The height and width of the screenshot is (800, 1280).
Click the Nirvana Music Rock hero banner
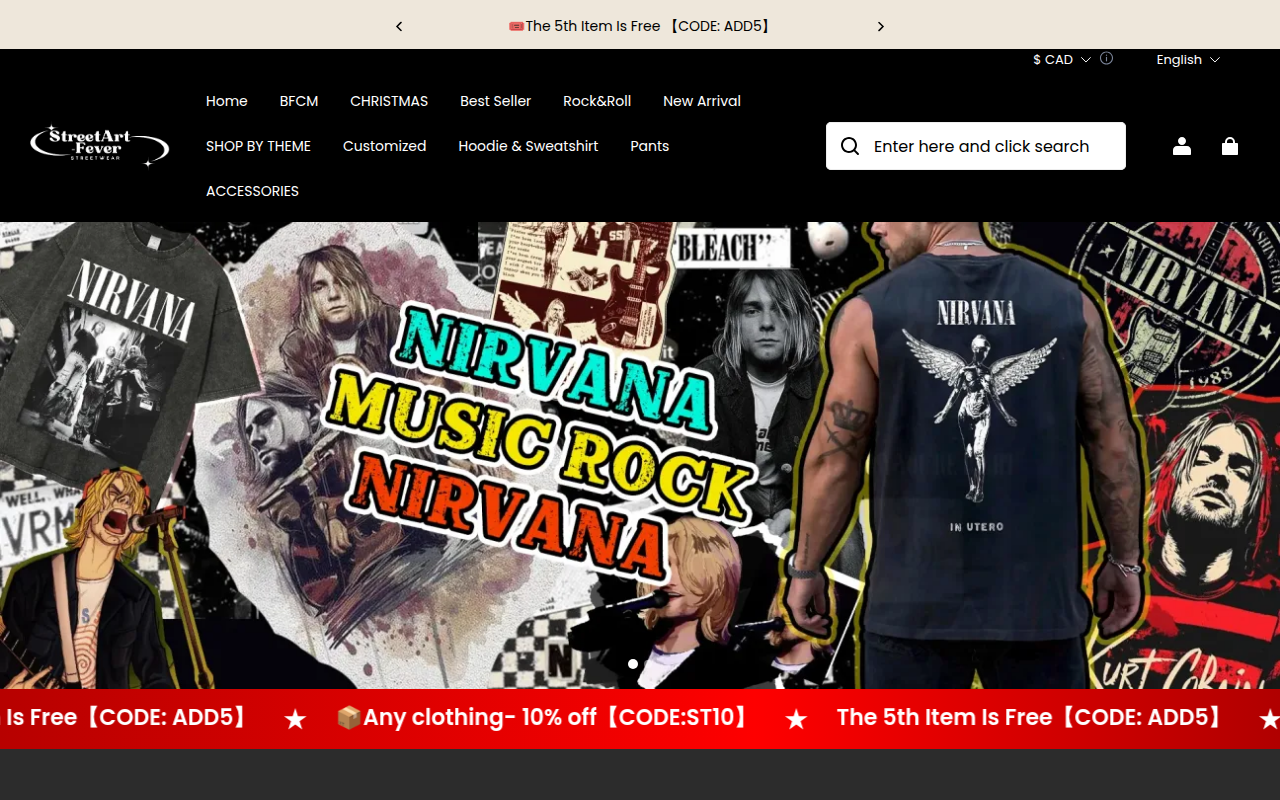(x=640, y=455)
